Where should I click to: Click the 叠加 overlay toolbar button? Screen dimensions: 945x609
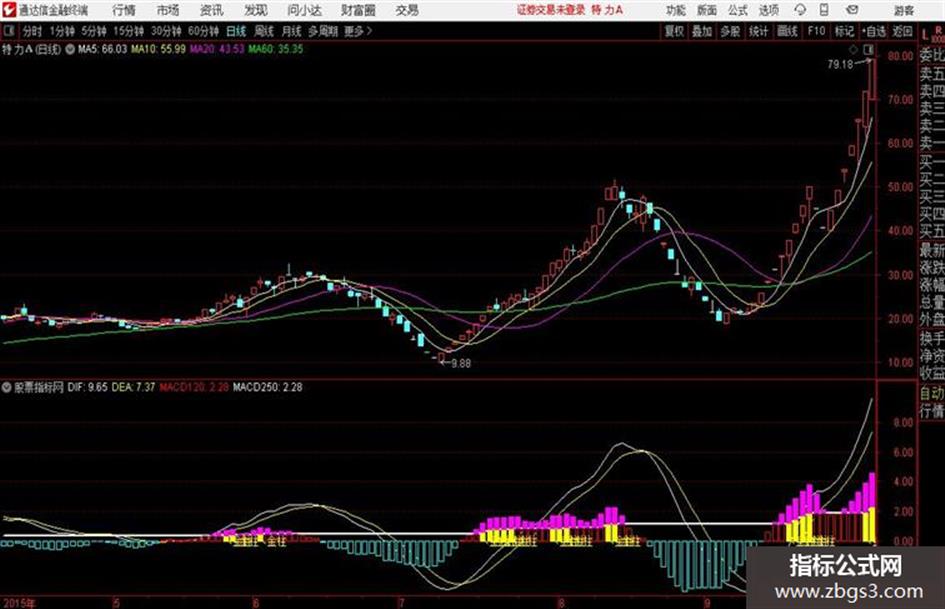(702, 31)
